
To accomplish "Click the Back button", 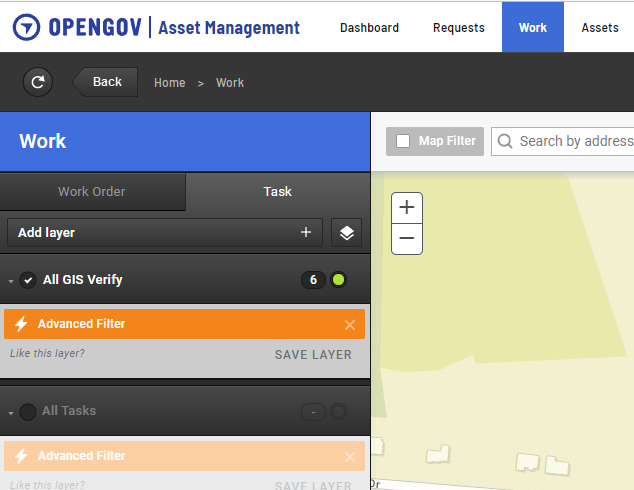I will pyautogui.click(x=106, y=82).
